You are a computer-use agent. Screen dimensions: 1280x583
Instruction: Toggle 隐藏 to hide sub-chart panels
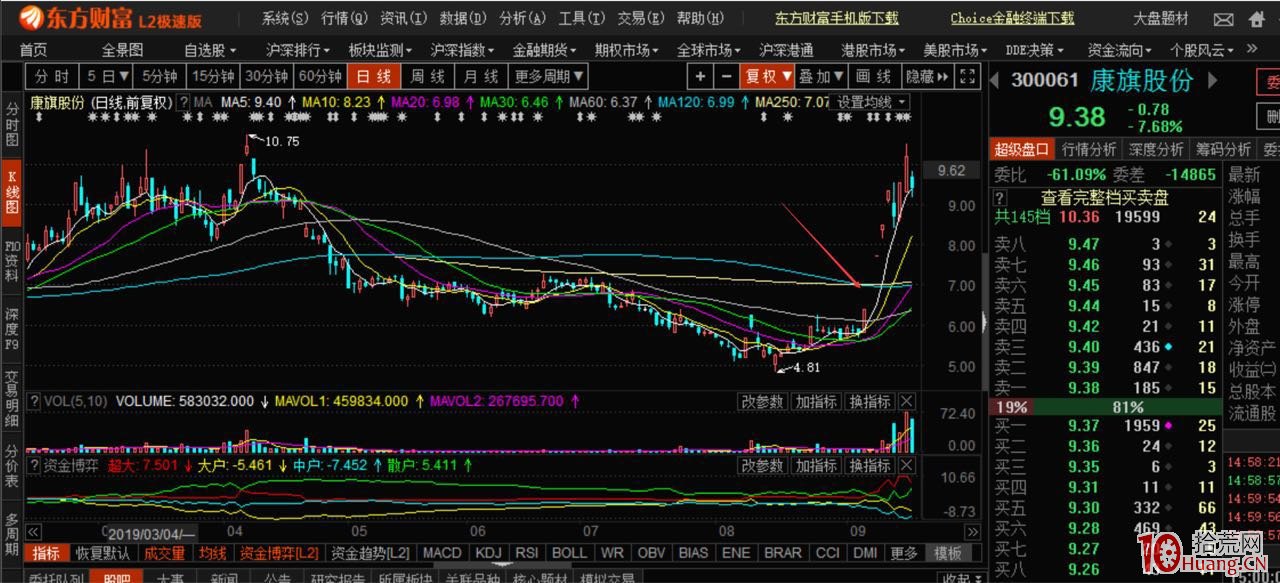(x=925, y=75)
